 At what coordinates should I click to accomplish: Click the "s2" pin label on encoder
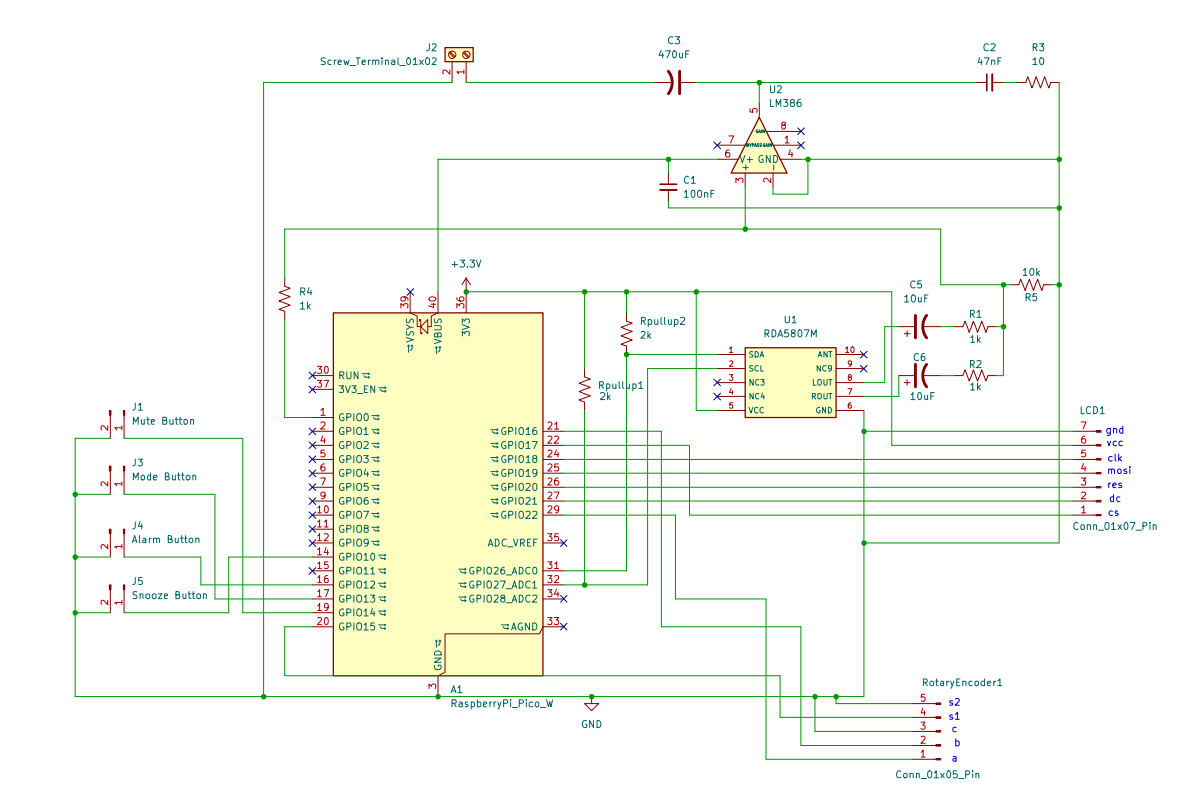tap(954, 703)
